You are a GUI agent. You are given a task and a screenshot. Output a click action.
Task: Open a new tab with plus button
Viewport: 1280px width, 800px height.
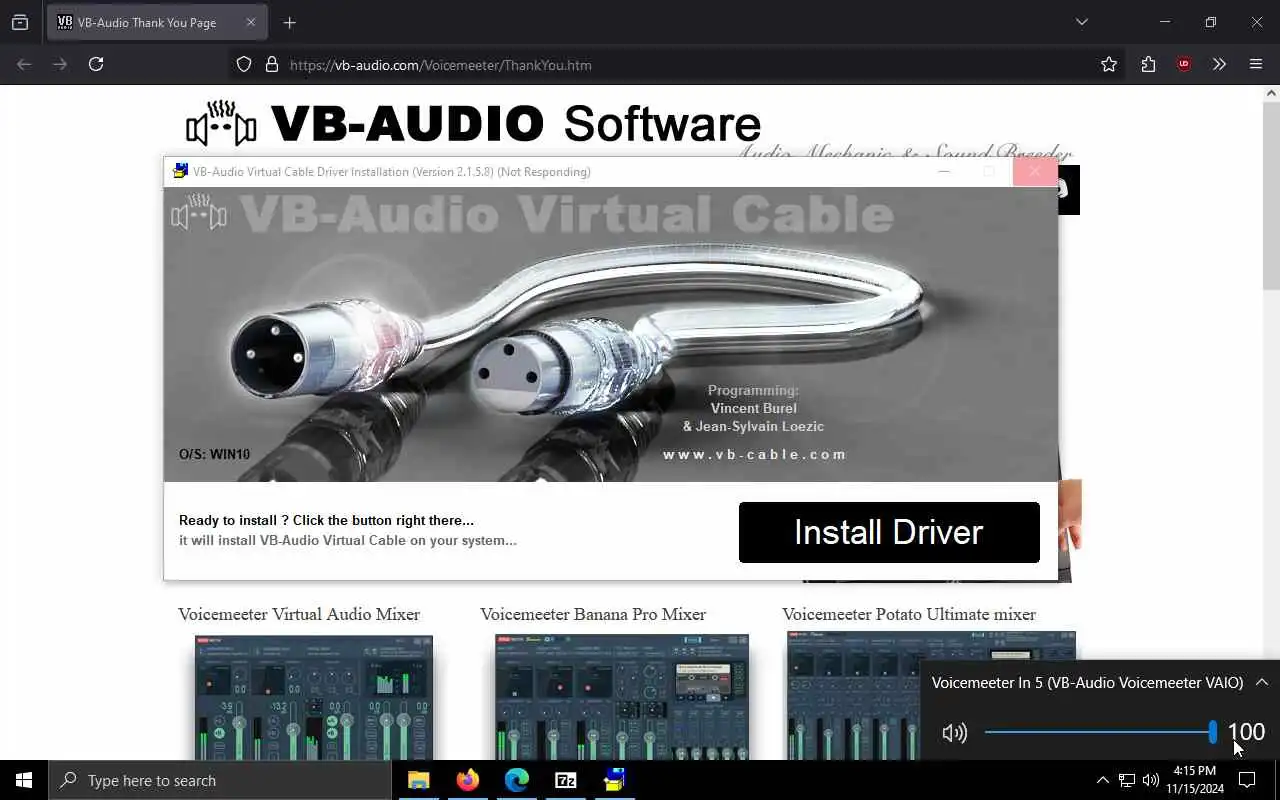289,22
